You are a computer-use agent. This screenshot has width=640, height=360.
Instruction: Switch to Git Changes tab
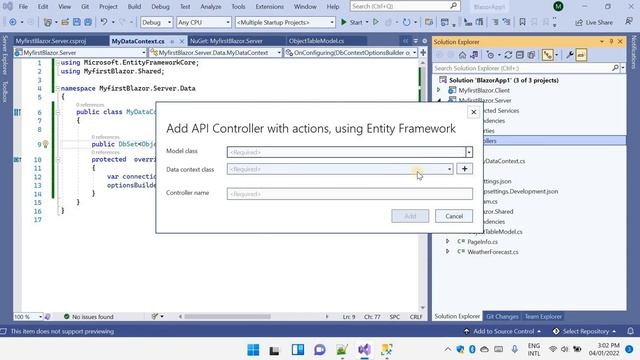point(502,316)
